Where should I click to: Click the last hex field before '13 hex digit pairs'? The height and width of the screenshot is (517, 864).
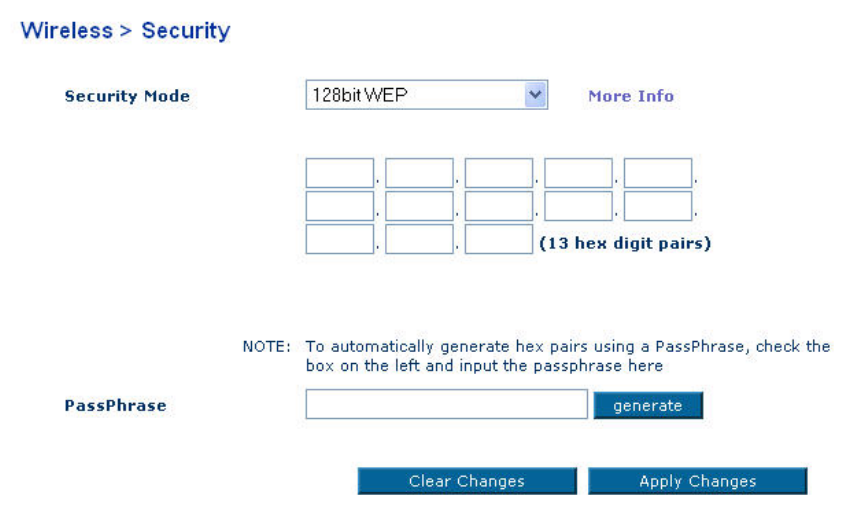tap(498, 239)
